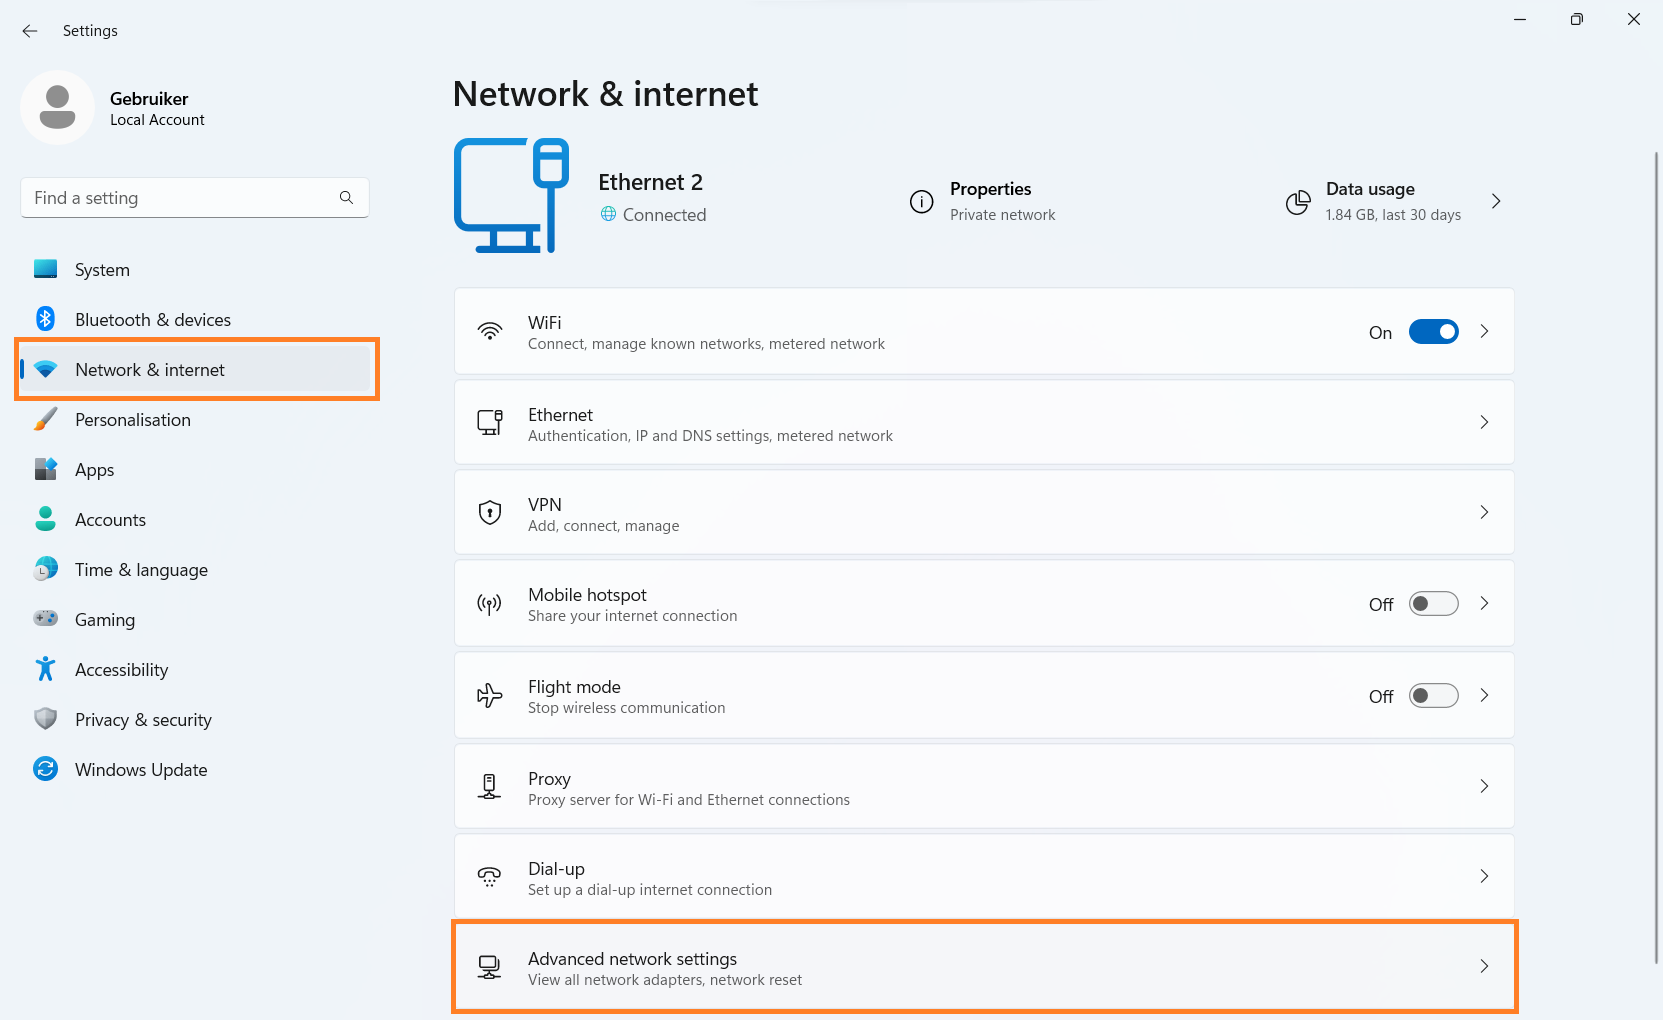
Task: Click the Accessibility figure icon
Action: (x=45, y=669)
